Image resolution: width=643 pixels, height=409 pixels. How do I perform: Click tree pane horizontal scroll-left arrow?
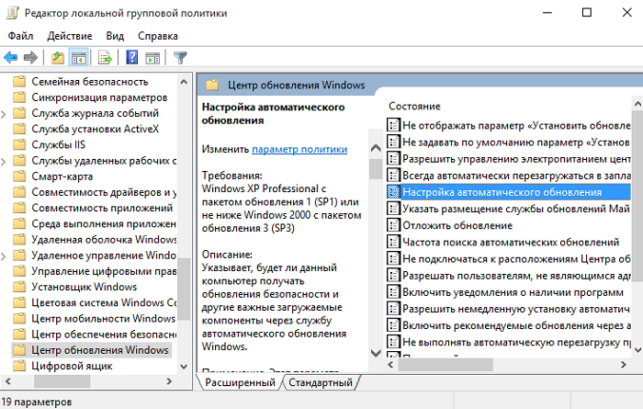coord(8,382)
